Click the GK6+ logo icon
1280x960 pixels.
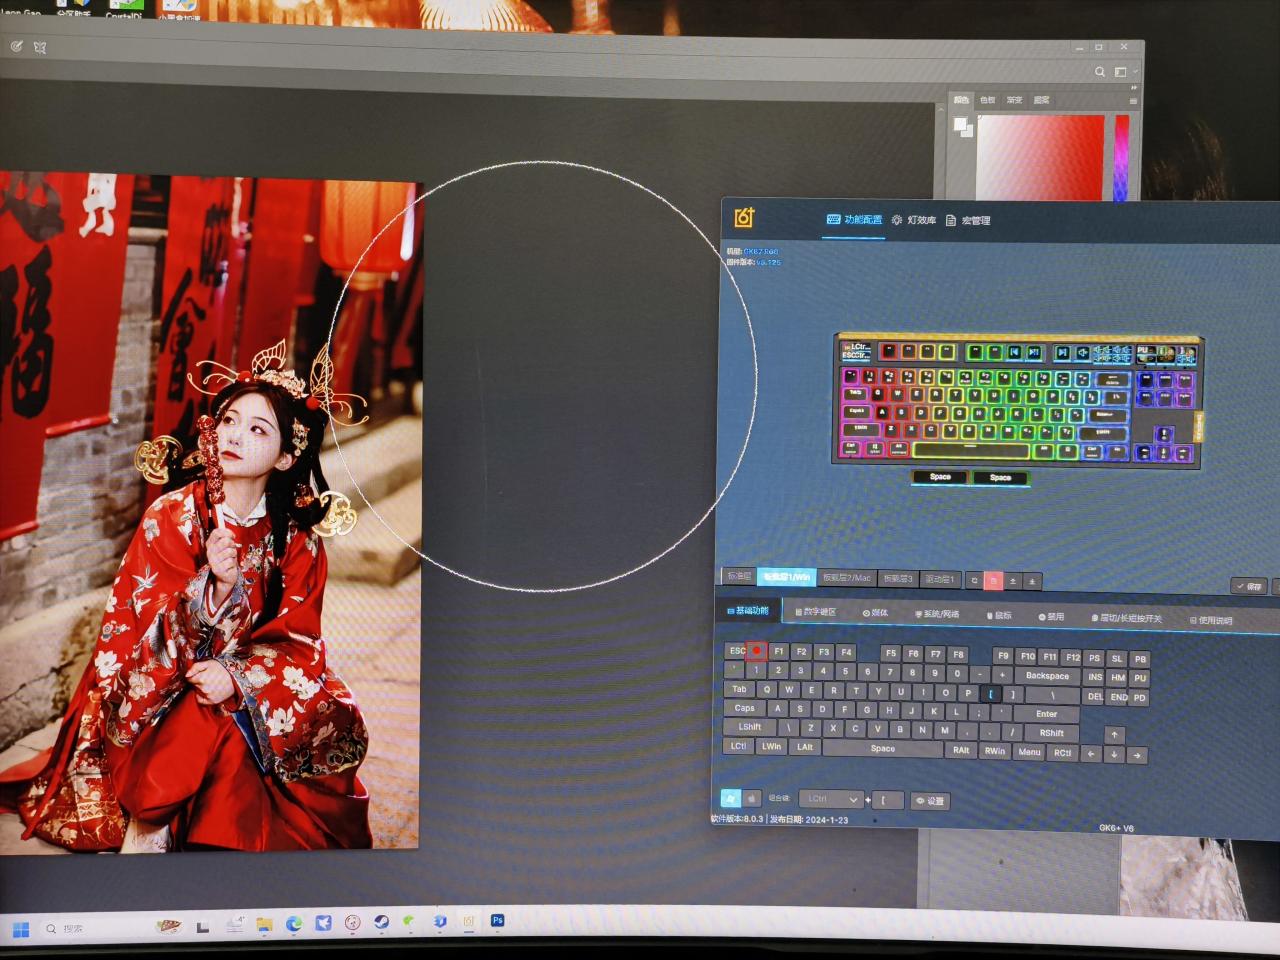[x=744, y=217]
